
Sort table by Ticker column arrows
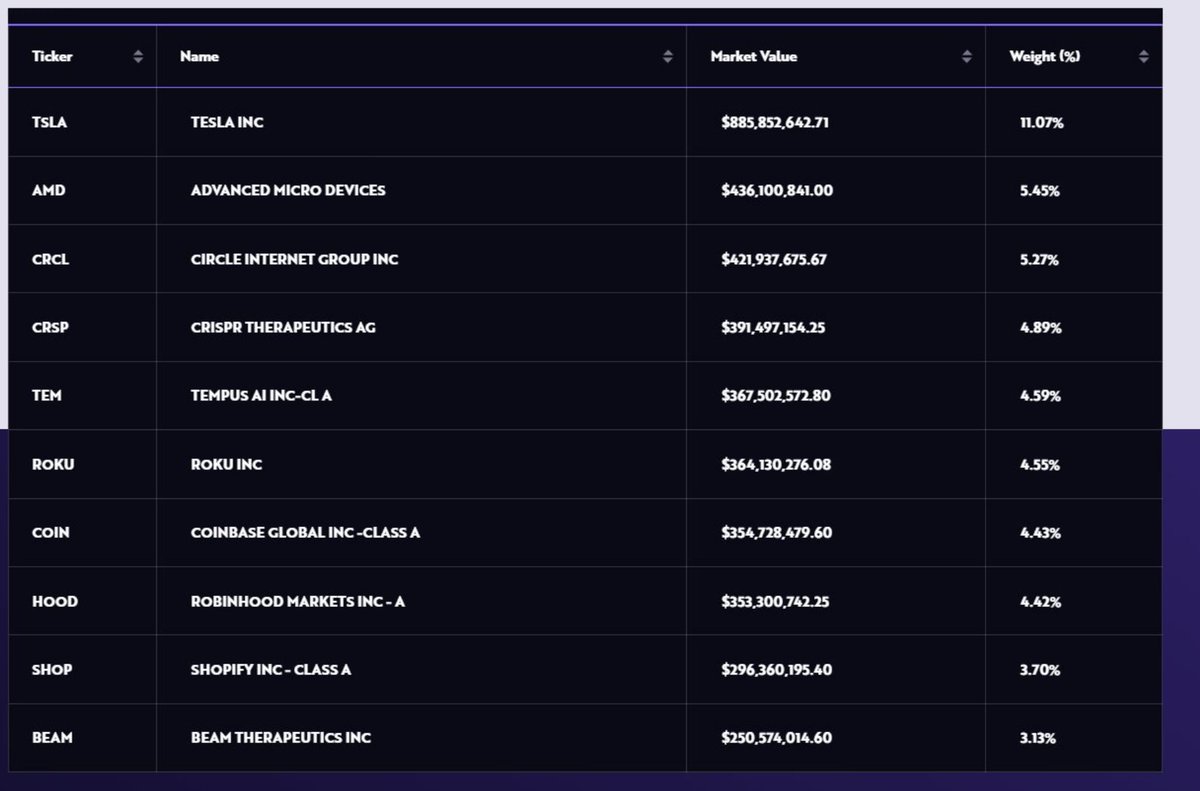tap(138, 57)
